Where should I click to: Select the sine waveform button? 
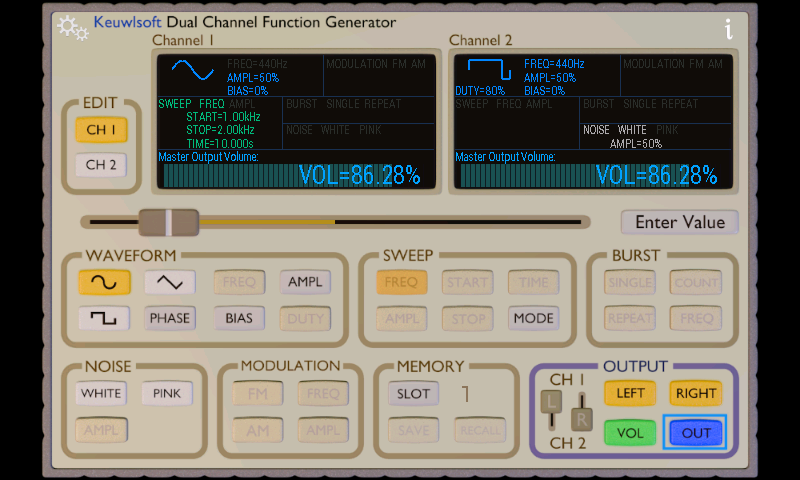(104, 282)
